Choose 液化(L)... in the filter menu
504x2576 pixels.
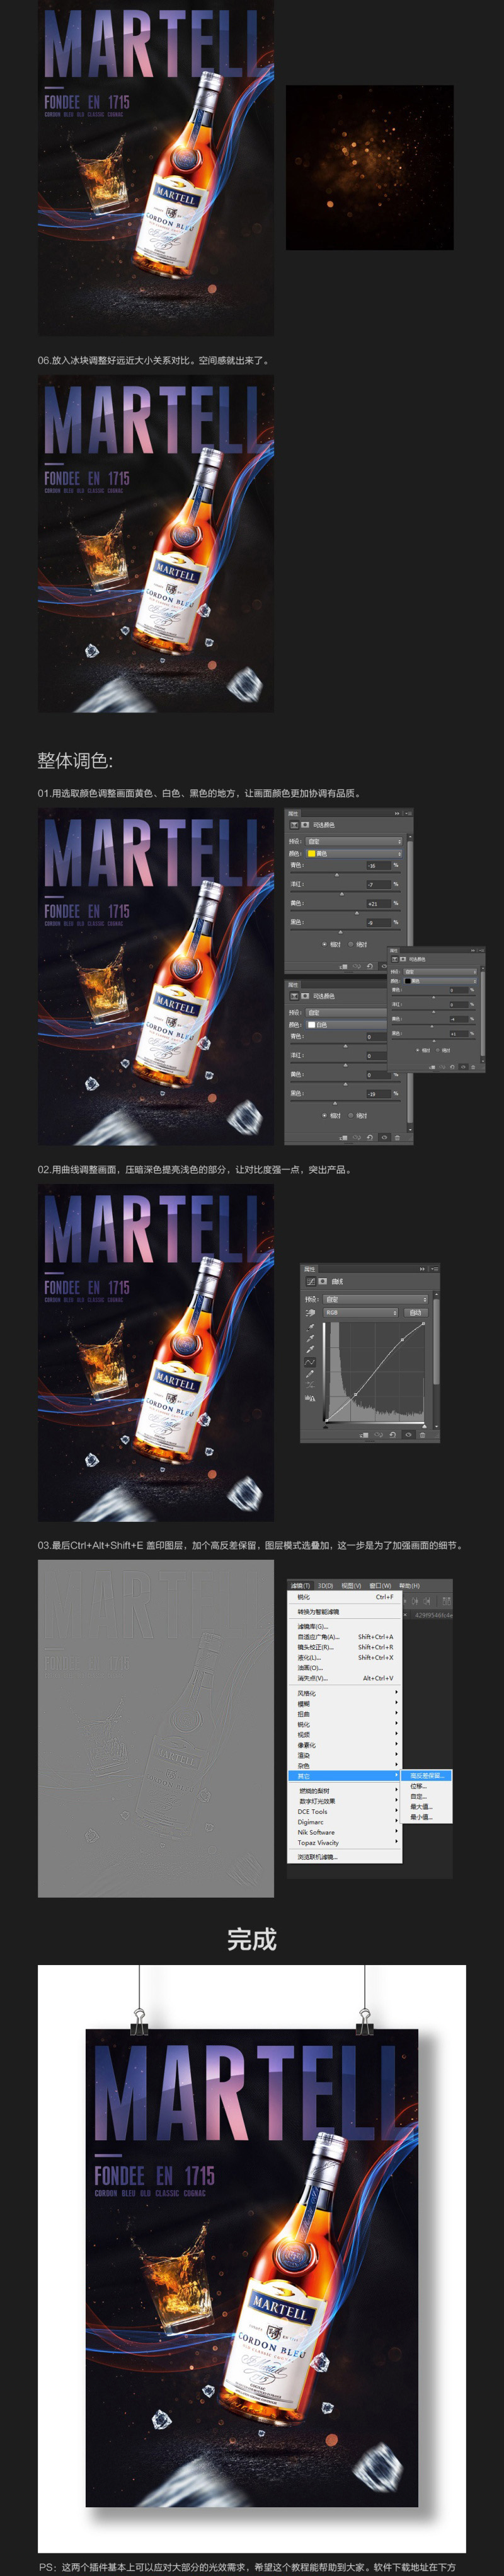[x=346, y=1657]
